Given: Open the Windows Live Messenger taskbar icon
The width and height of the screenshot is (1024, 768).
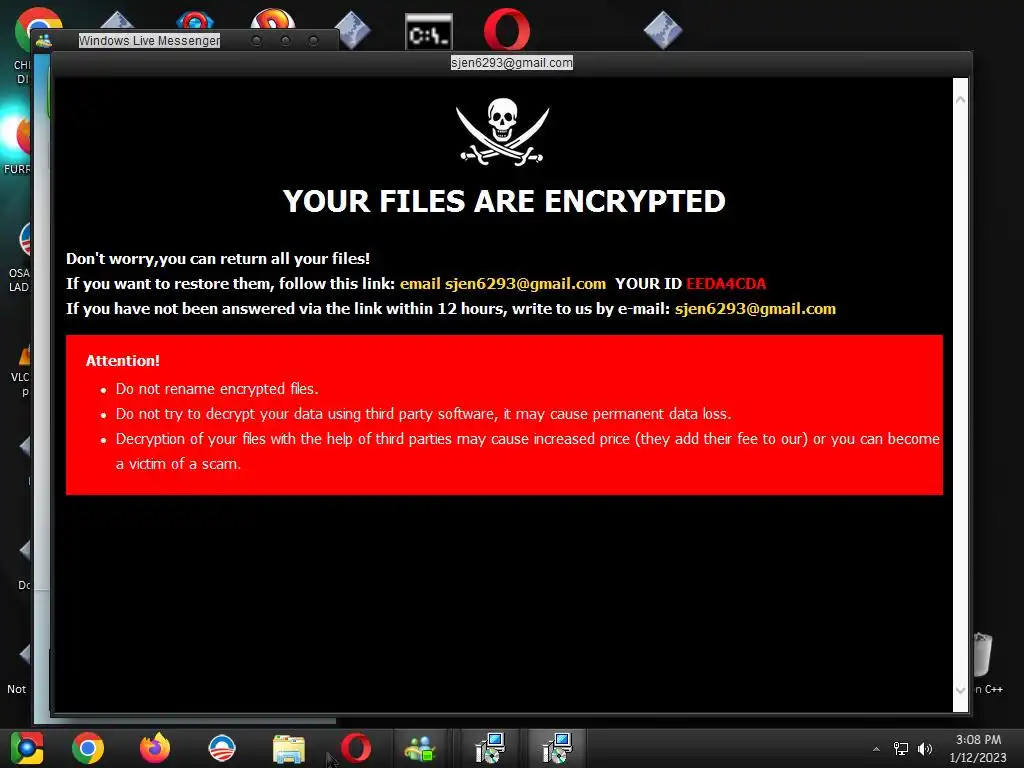Looking at the screenshot, I should pyautogui.click(x=420, y=748).
